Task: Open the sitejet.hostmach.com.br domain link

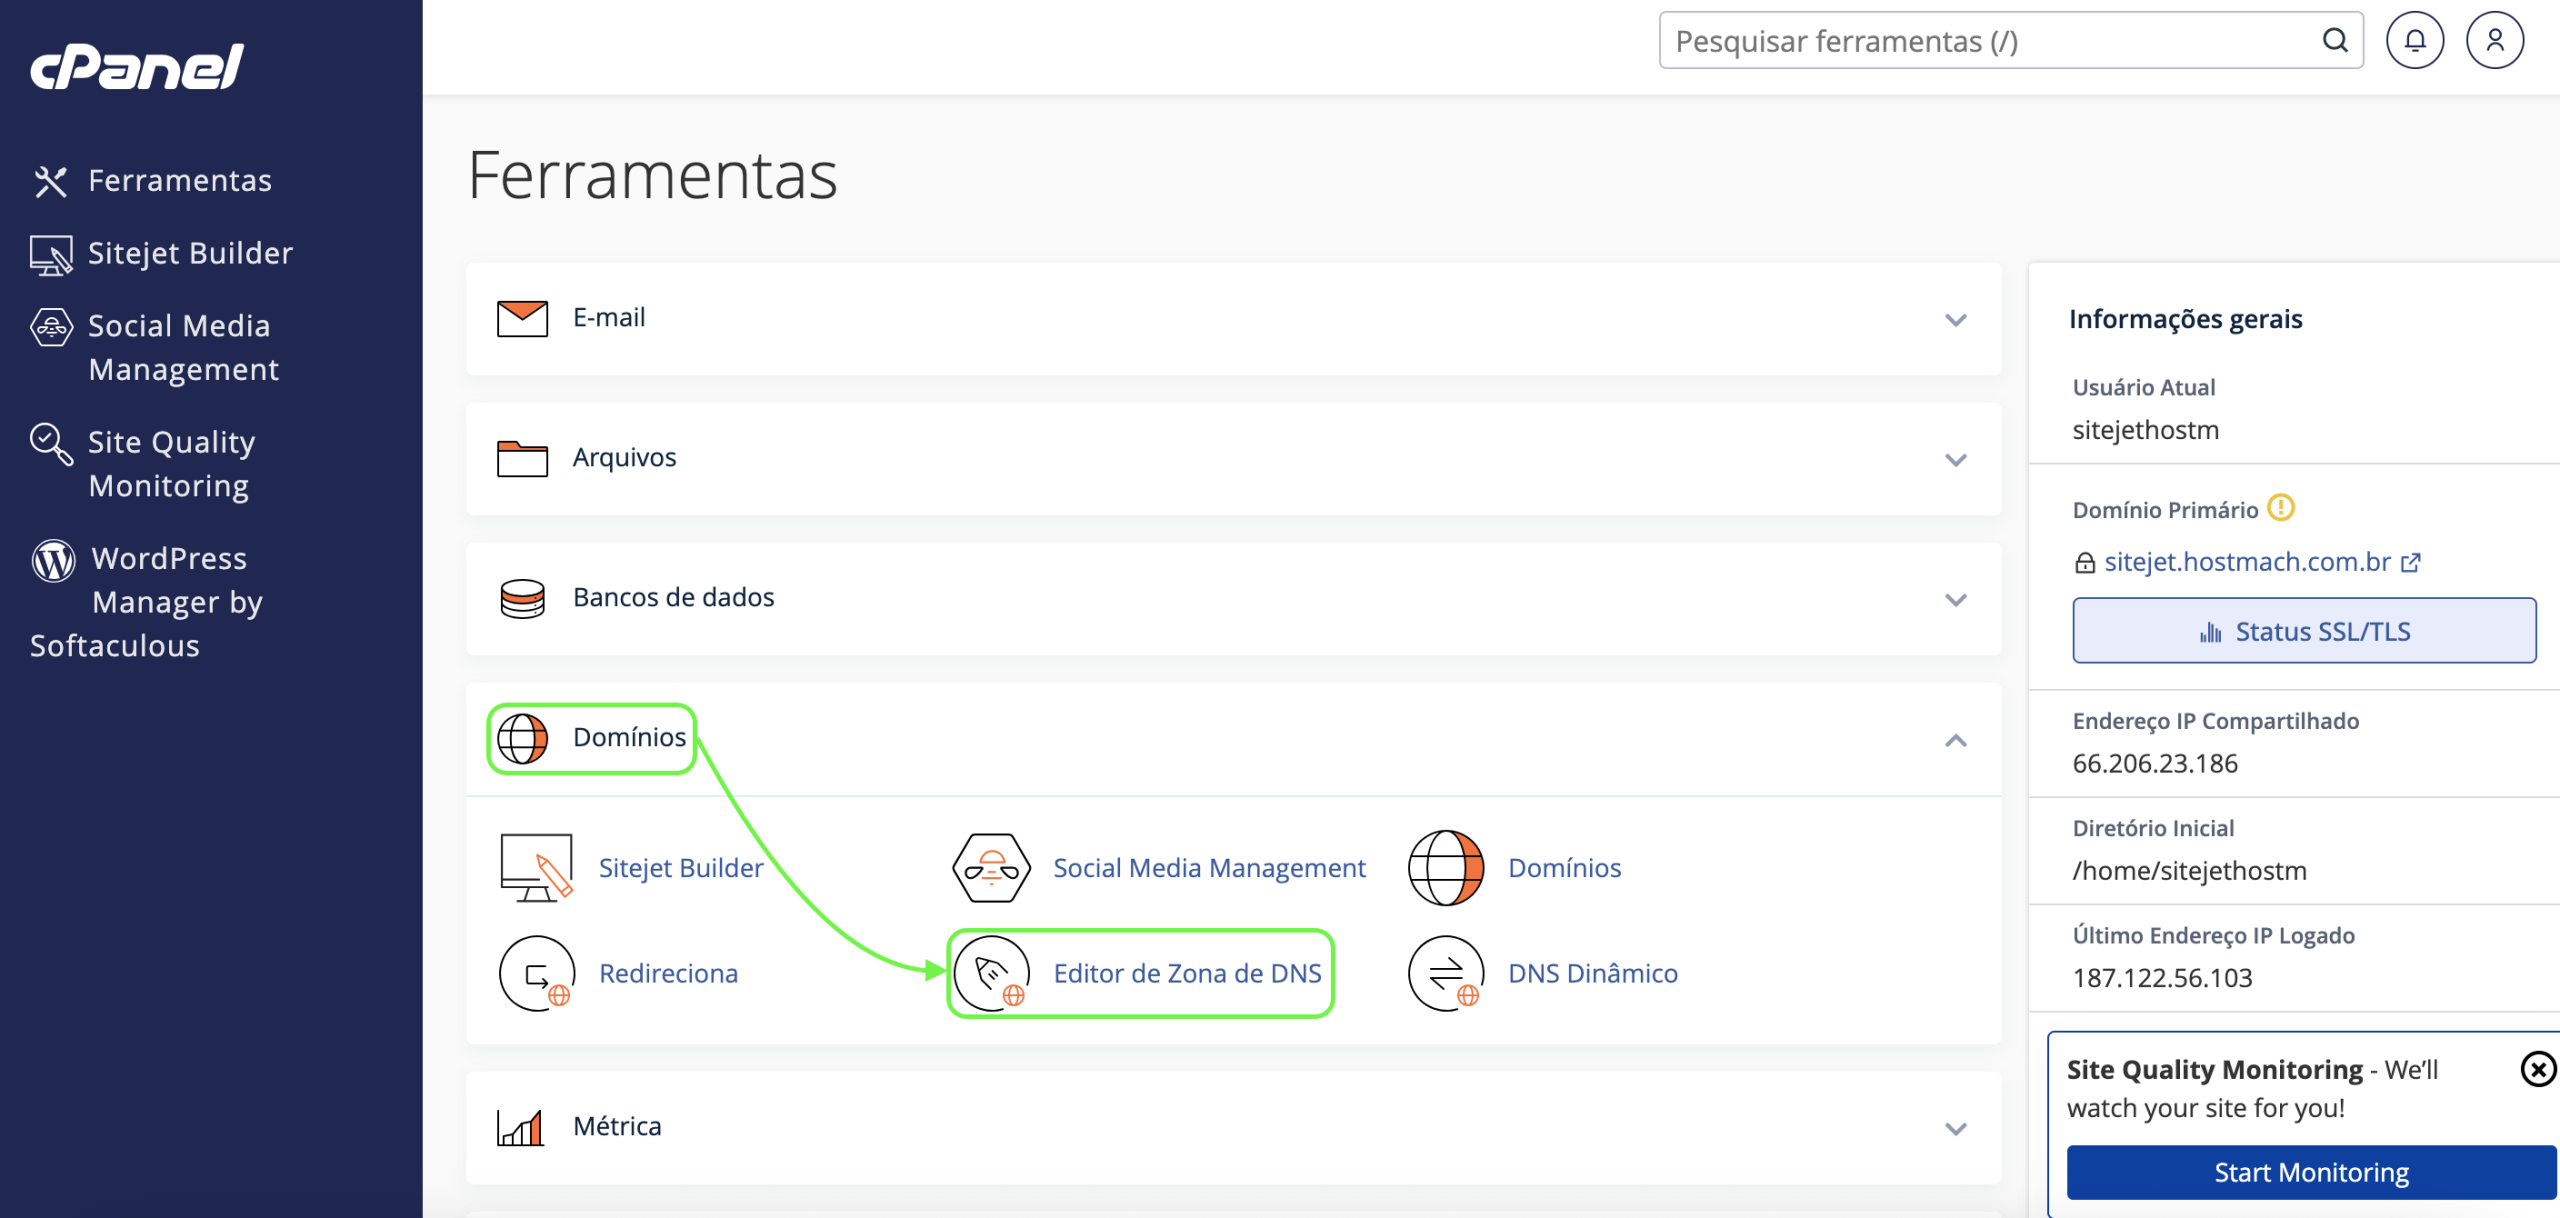Action: pyautogui.click(x=2247, y=562)
